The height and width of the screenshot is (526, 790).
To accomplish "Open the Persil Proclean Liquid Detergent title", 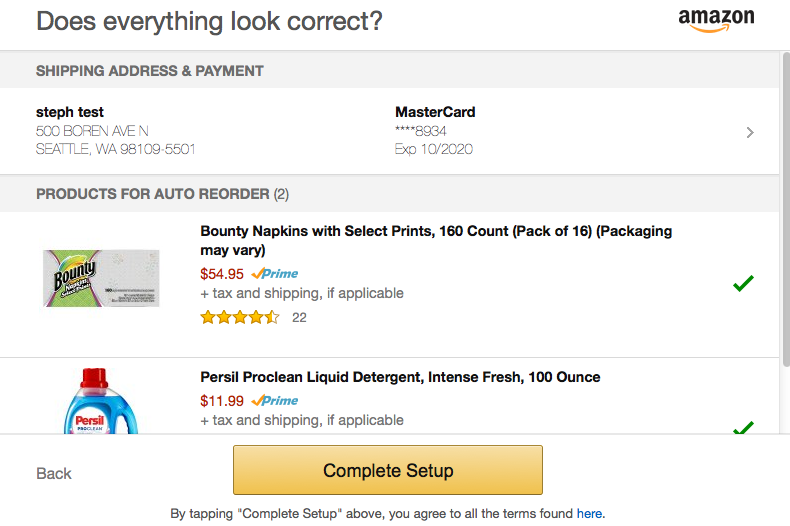I will [400, 377].
